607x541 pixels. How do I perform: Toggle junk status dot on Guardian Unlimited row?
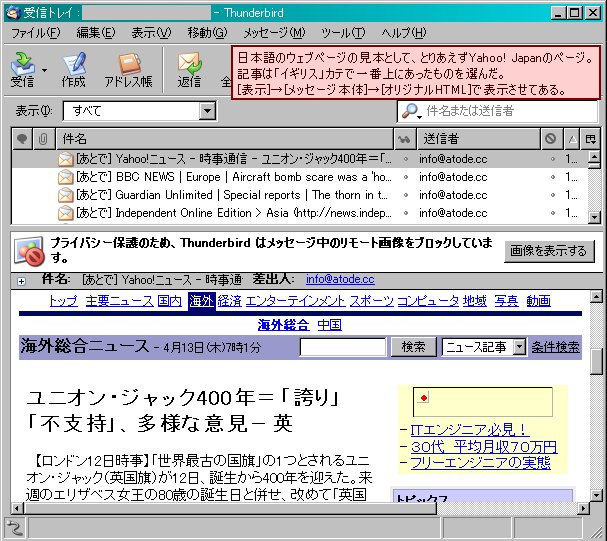(x=553, y=195)
